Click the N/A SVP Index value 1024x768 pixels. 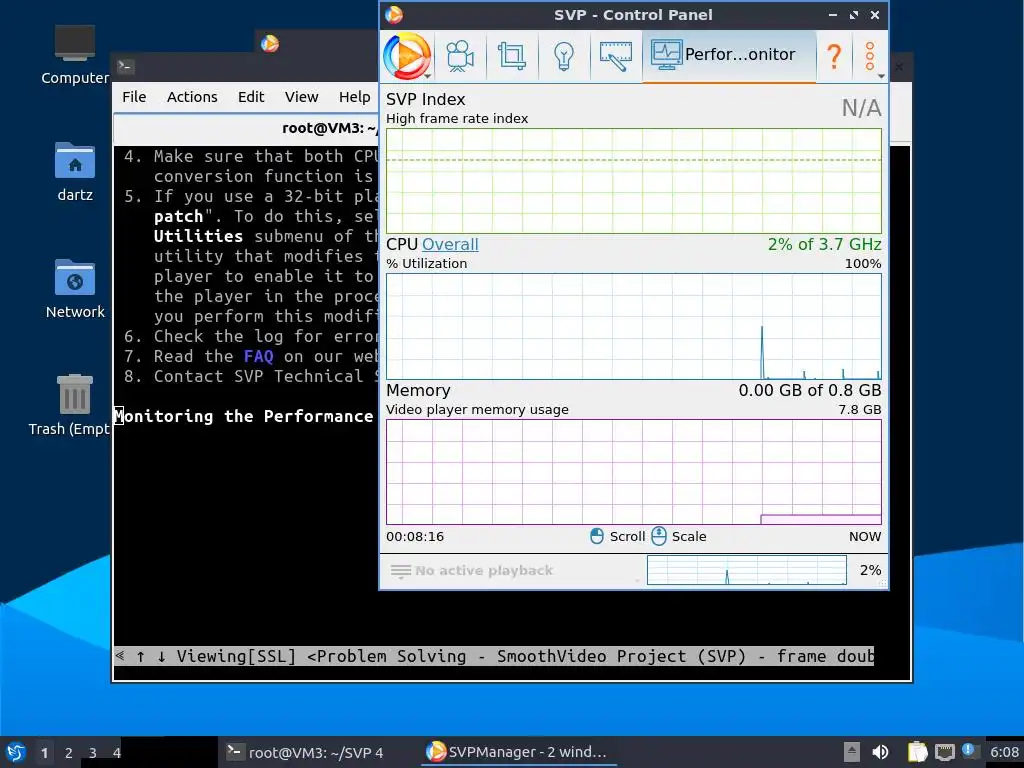click(861, 108)
